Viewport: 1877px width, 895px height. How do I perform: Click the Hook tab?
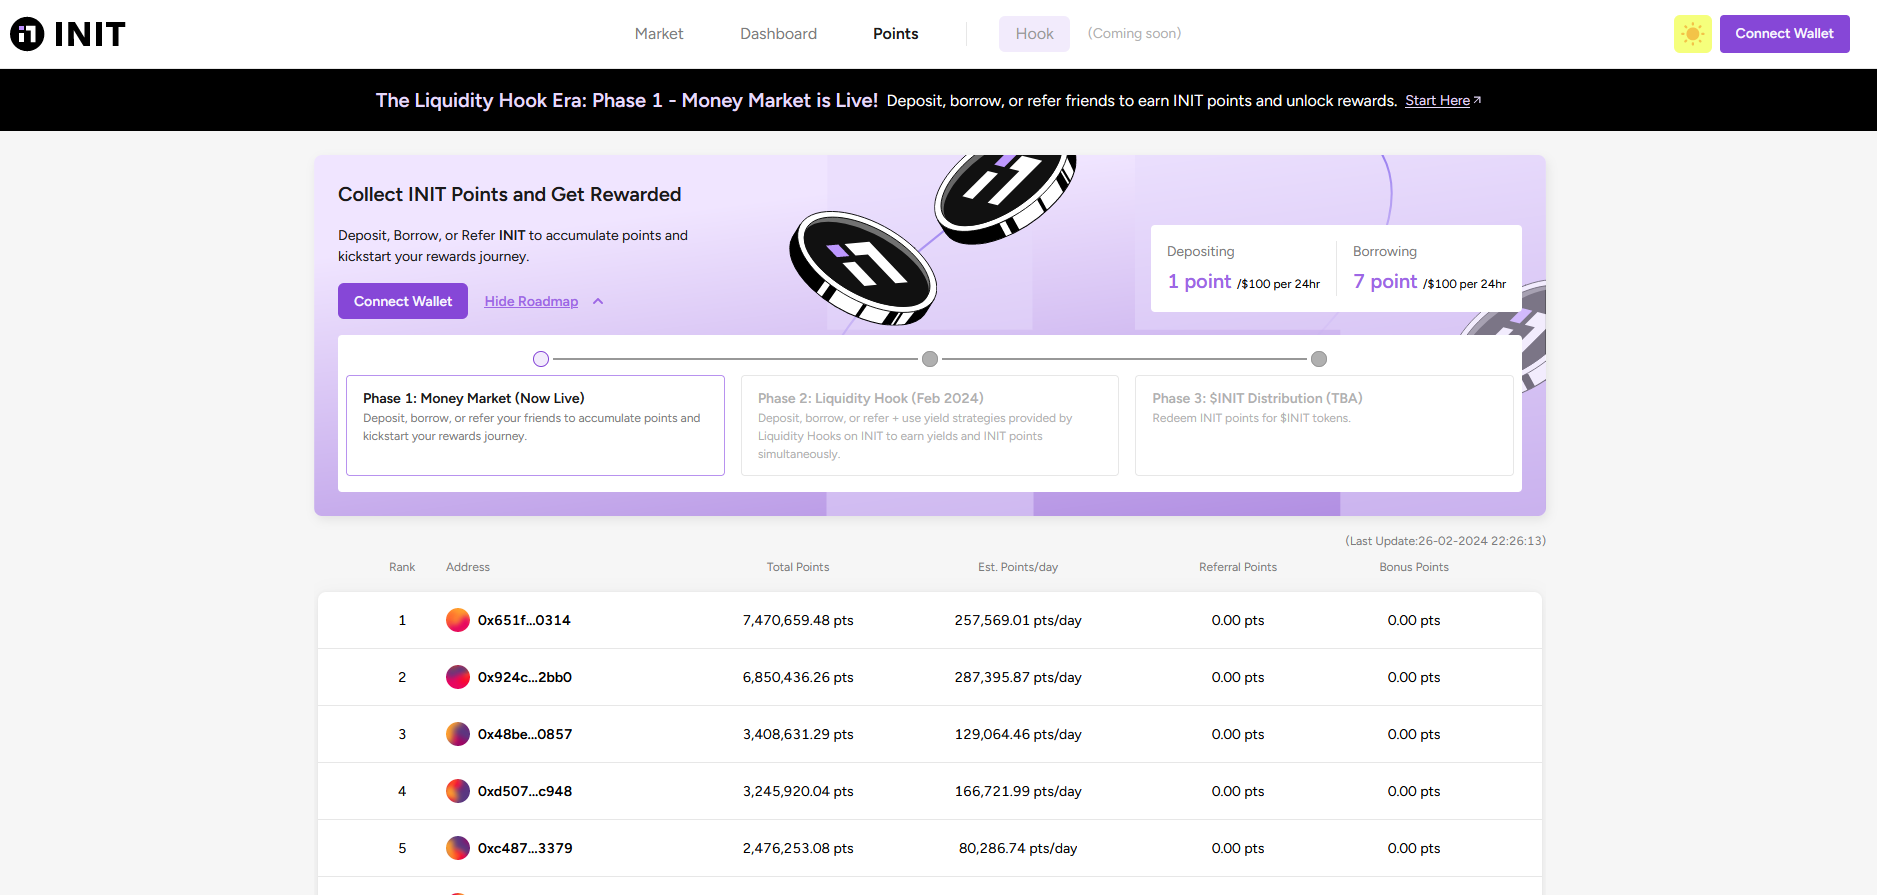pyautogui.click(x=1034, y=34)
